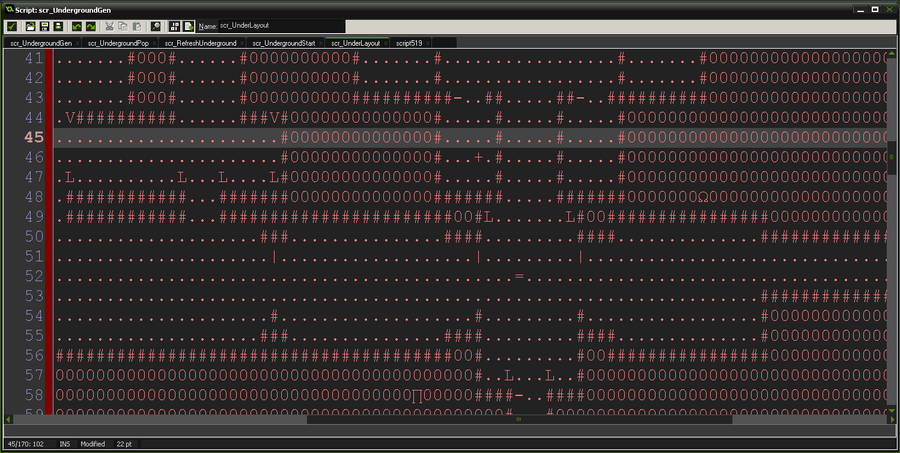The image size is (900, 453).
Task: Click line number 52 in the gutter
Action: (x=34, y=276)
